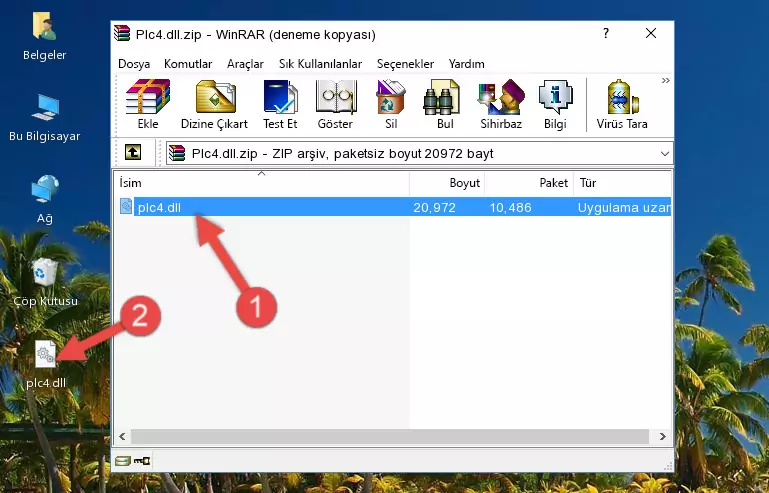Viewport: 769px width, 493px height.
Task: Click the 10,486 packed size value
Action: coord(510,208)
